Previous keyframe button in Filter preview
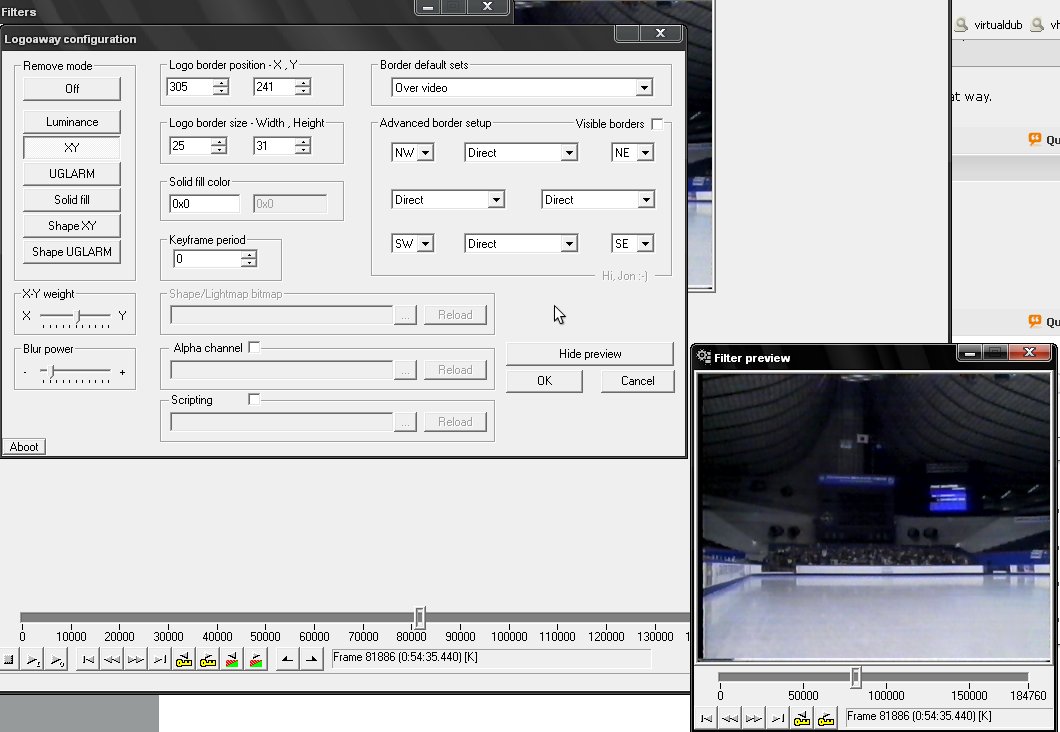The height and width of the screenshot is (732, 1060). (x=802, y=718)
